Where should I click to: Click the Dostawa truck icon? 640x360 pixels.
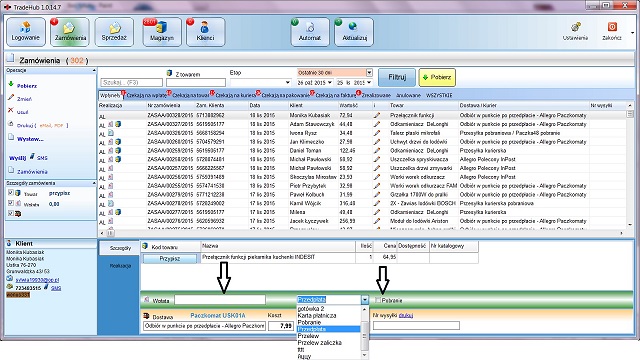pyautogui.click(x=147, y=316)
